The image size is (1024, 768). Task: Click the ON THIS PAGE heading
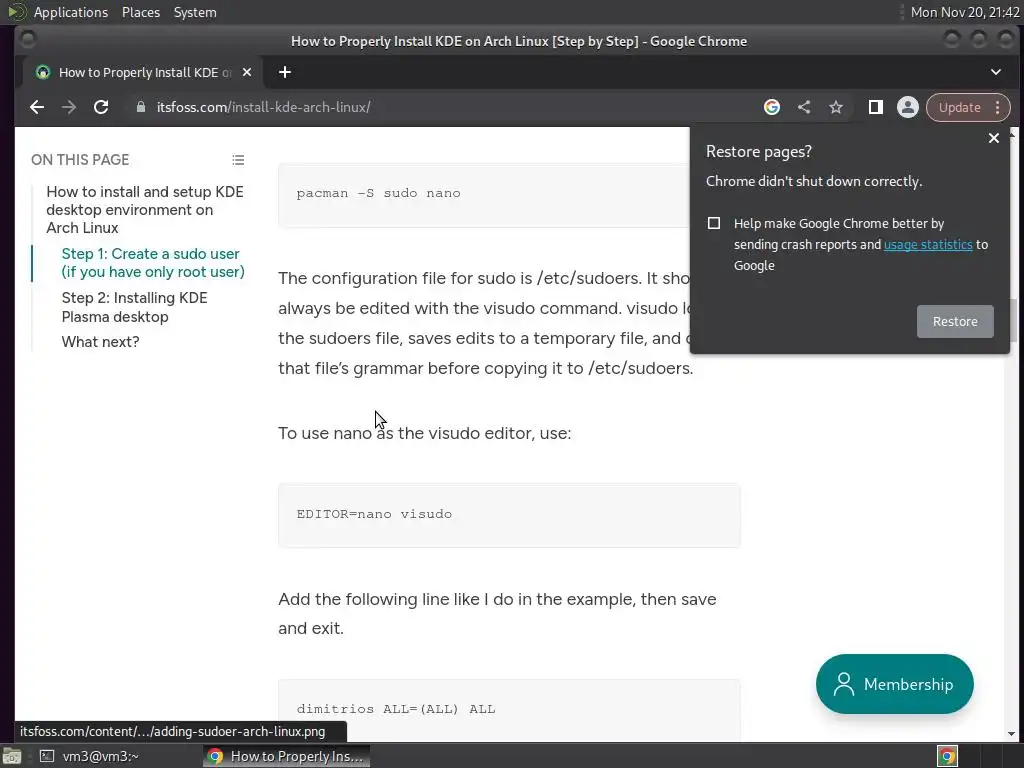(x=80, y=160)
